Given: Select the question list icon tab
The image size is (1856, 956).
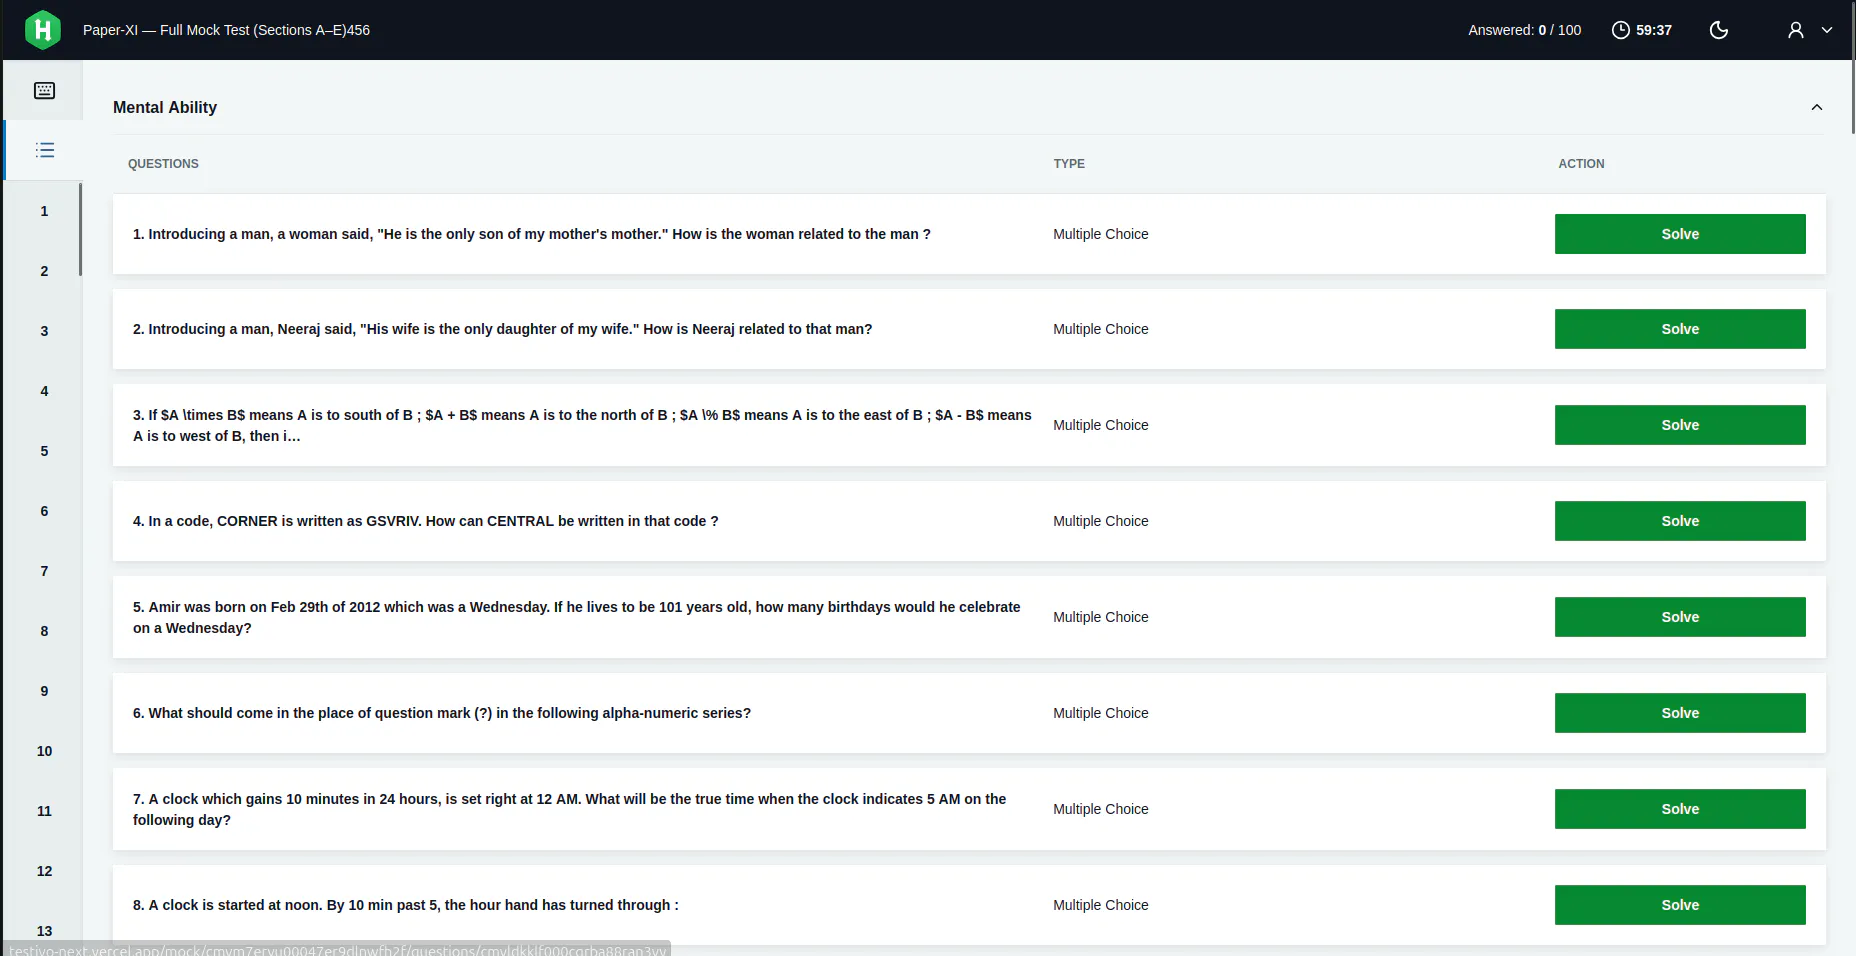Looking at the screenshot, I should point(44,150).
